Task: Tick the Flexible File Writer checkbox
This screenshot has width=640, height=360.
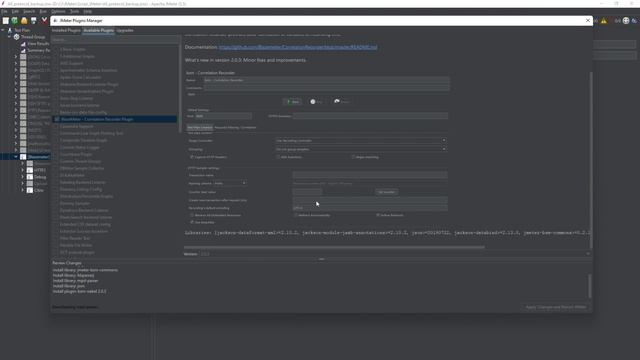Action: click(57, 245)
